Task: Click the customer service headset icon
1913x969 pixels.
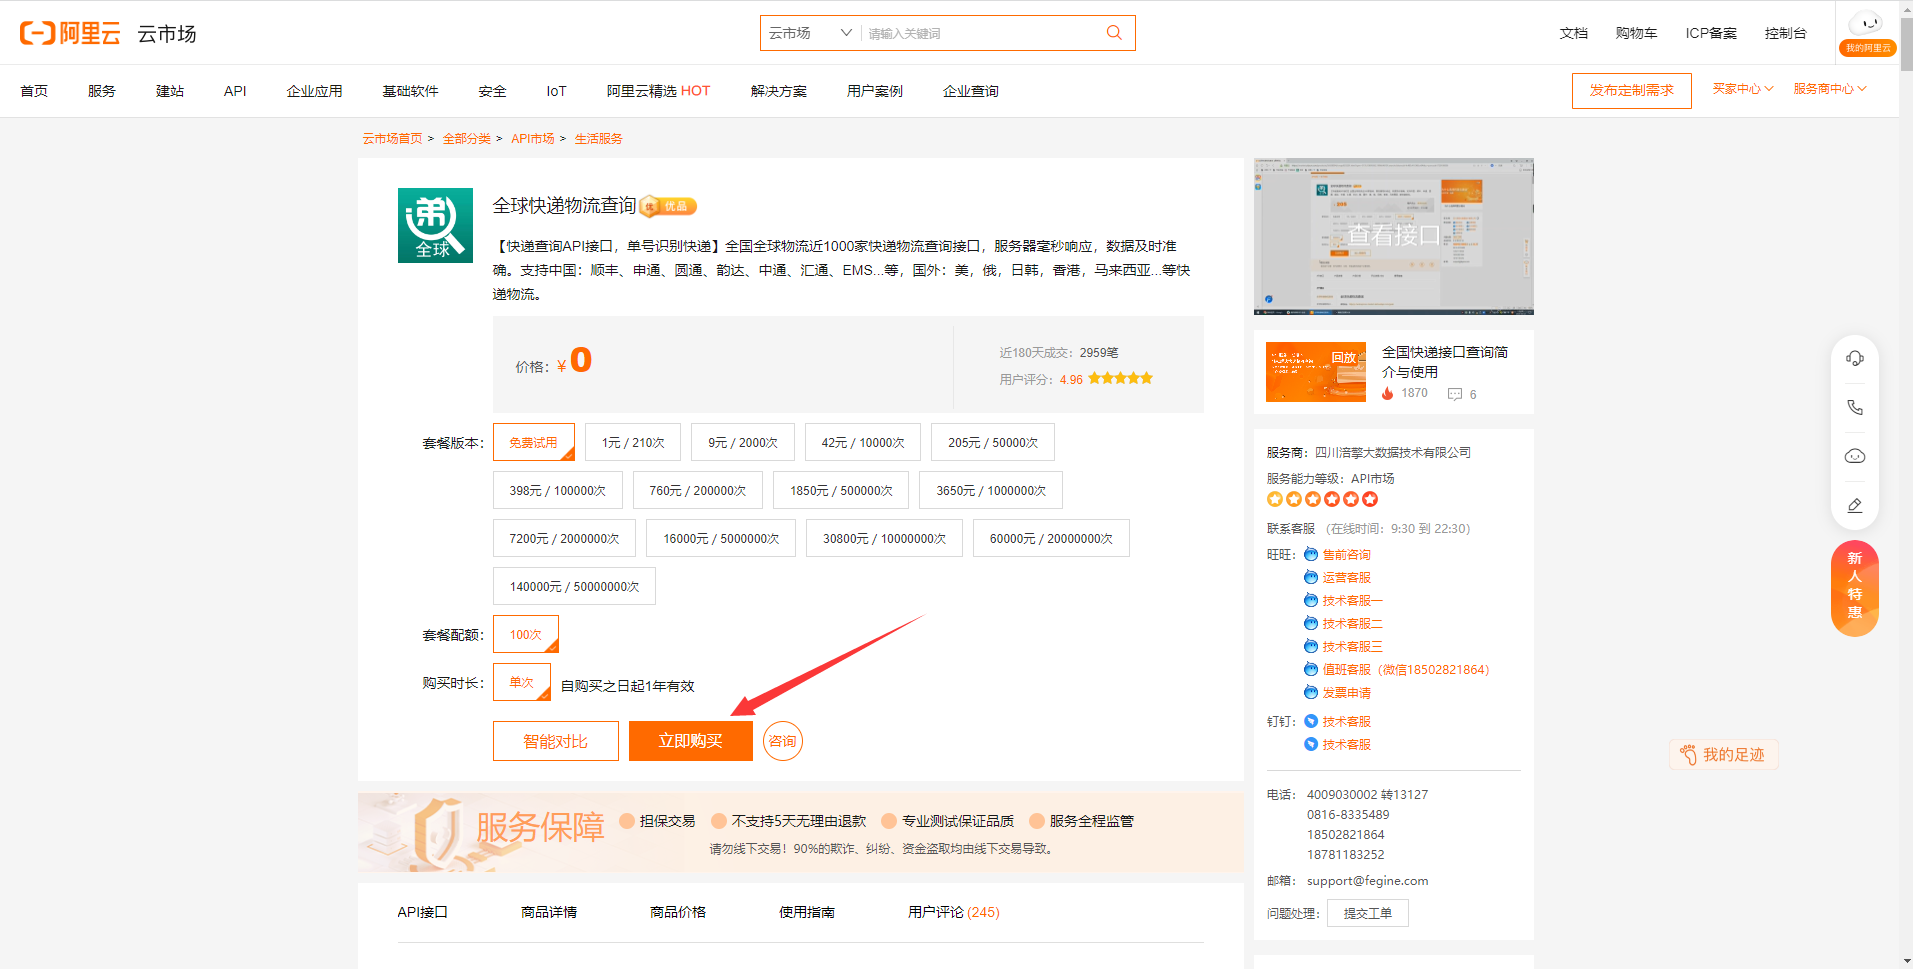Action: [x=1854, y=358]
